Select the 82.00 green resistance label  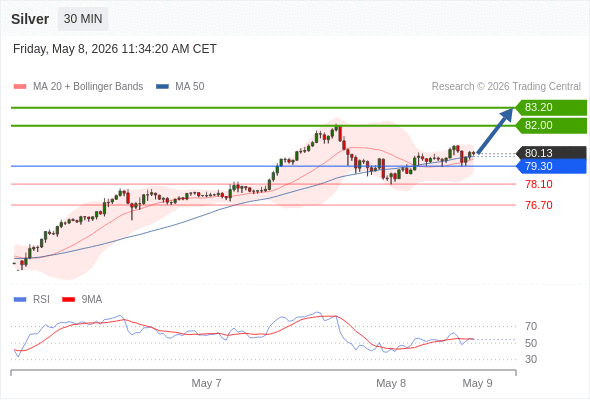(551, 126)
